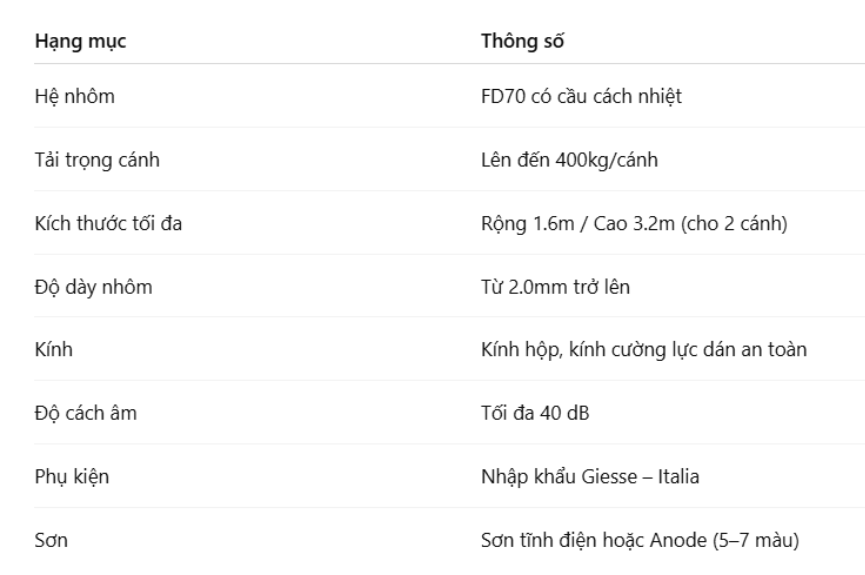The height and width of the screenshot is (575, 865).
Task: Click 'Lên đến 400kg/cánh' value
Action: [x=569, y=160]
